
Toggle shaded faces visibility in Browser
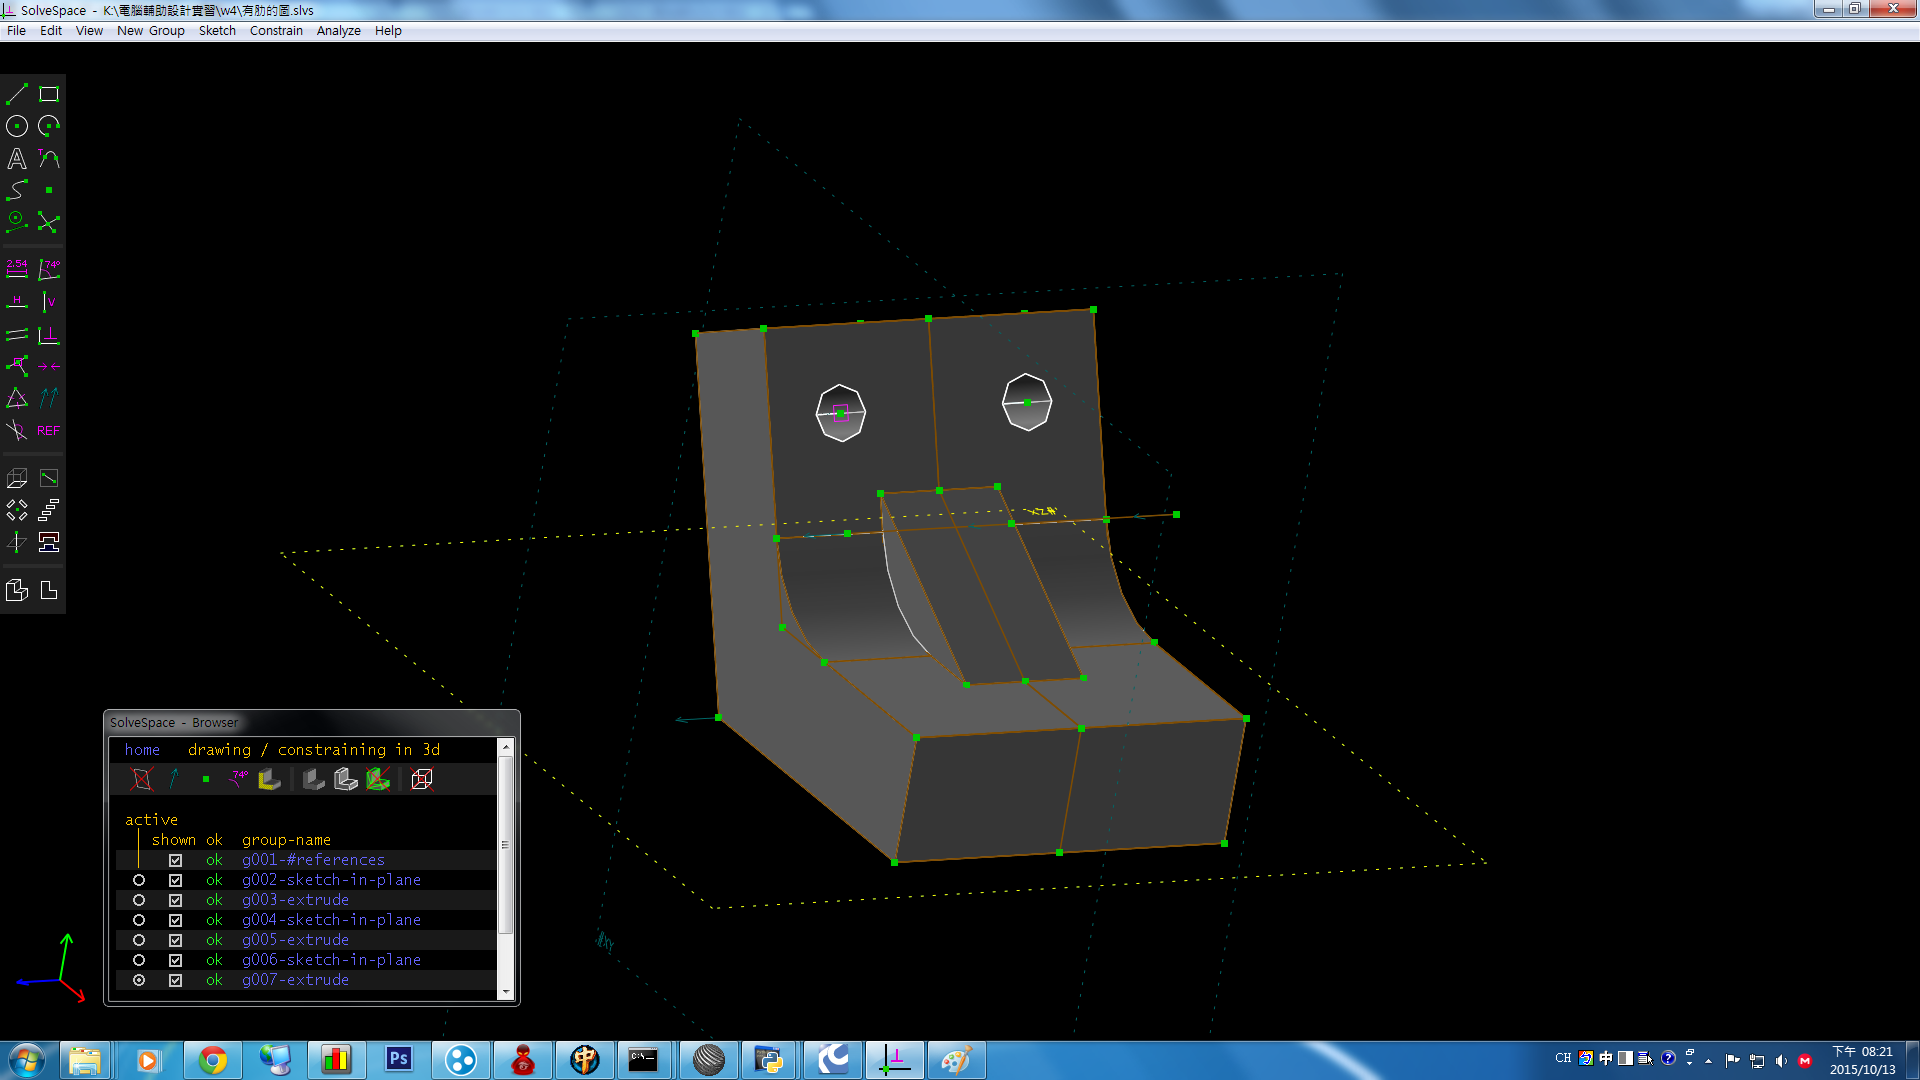point(270,779)
